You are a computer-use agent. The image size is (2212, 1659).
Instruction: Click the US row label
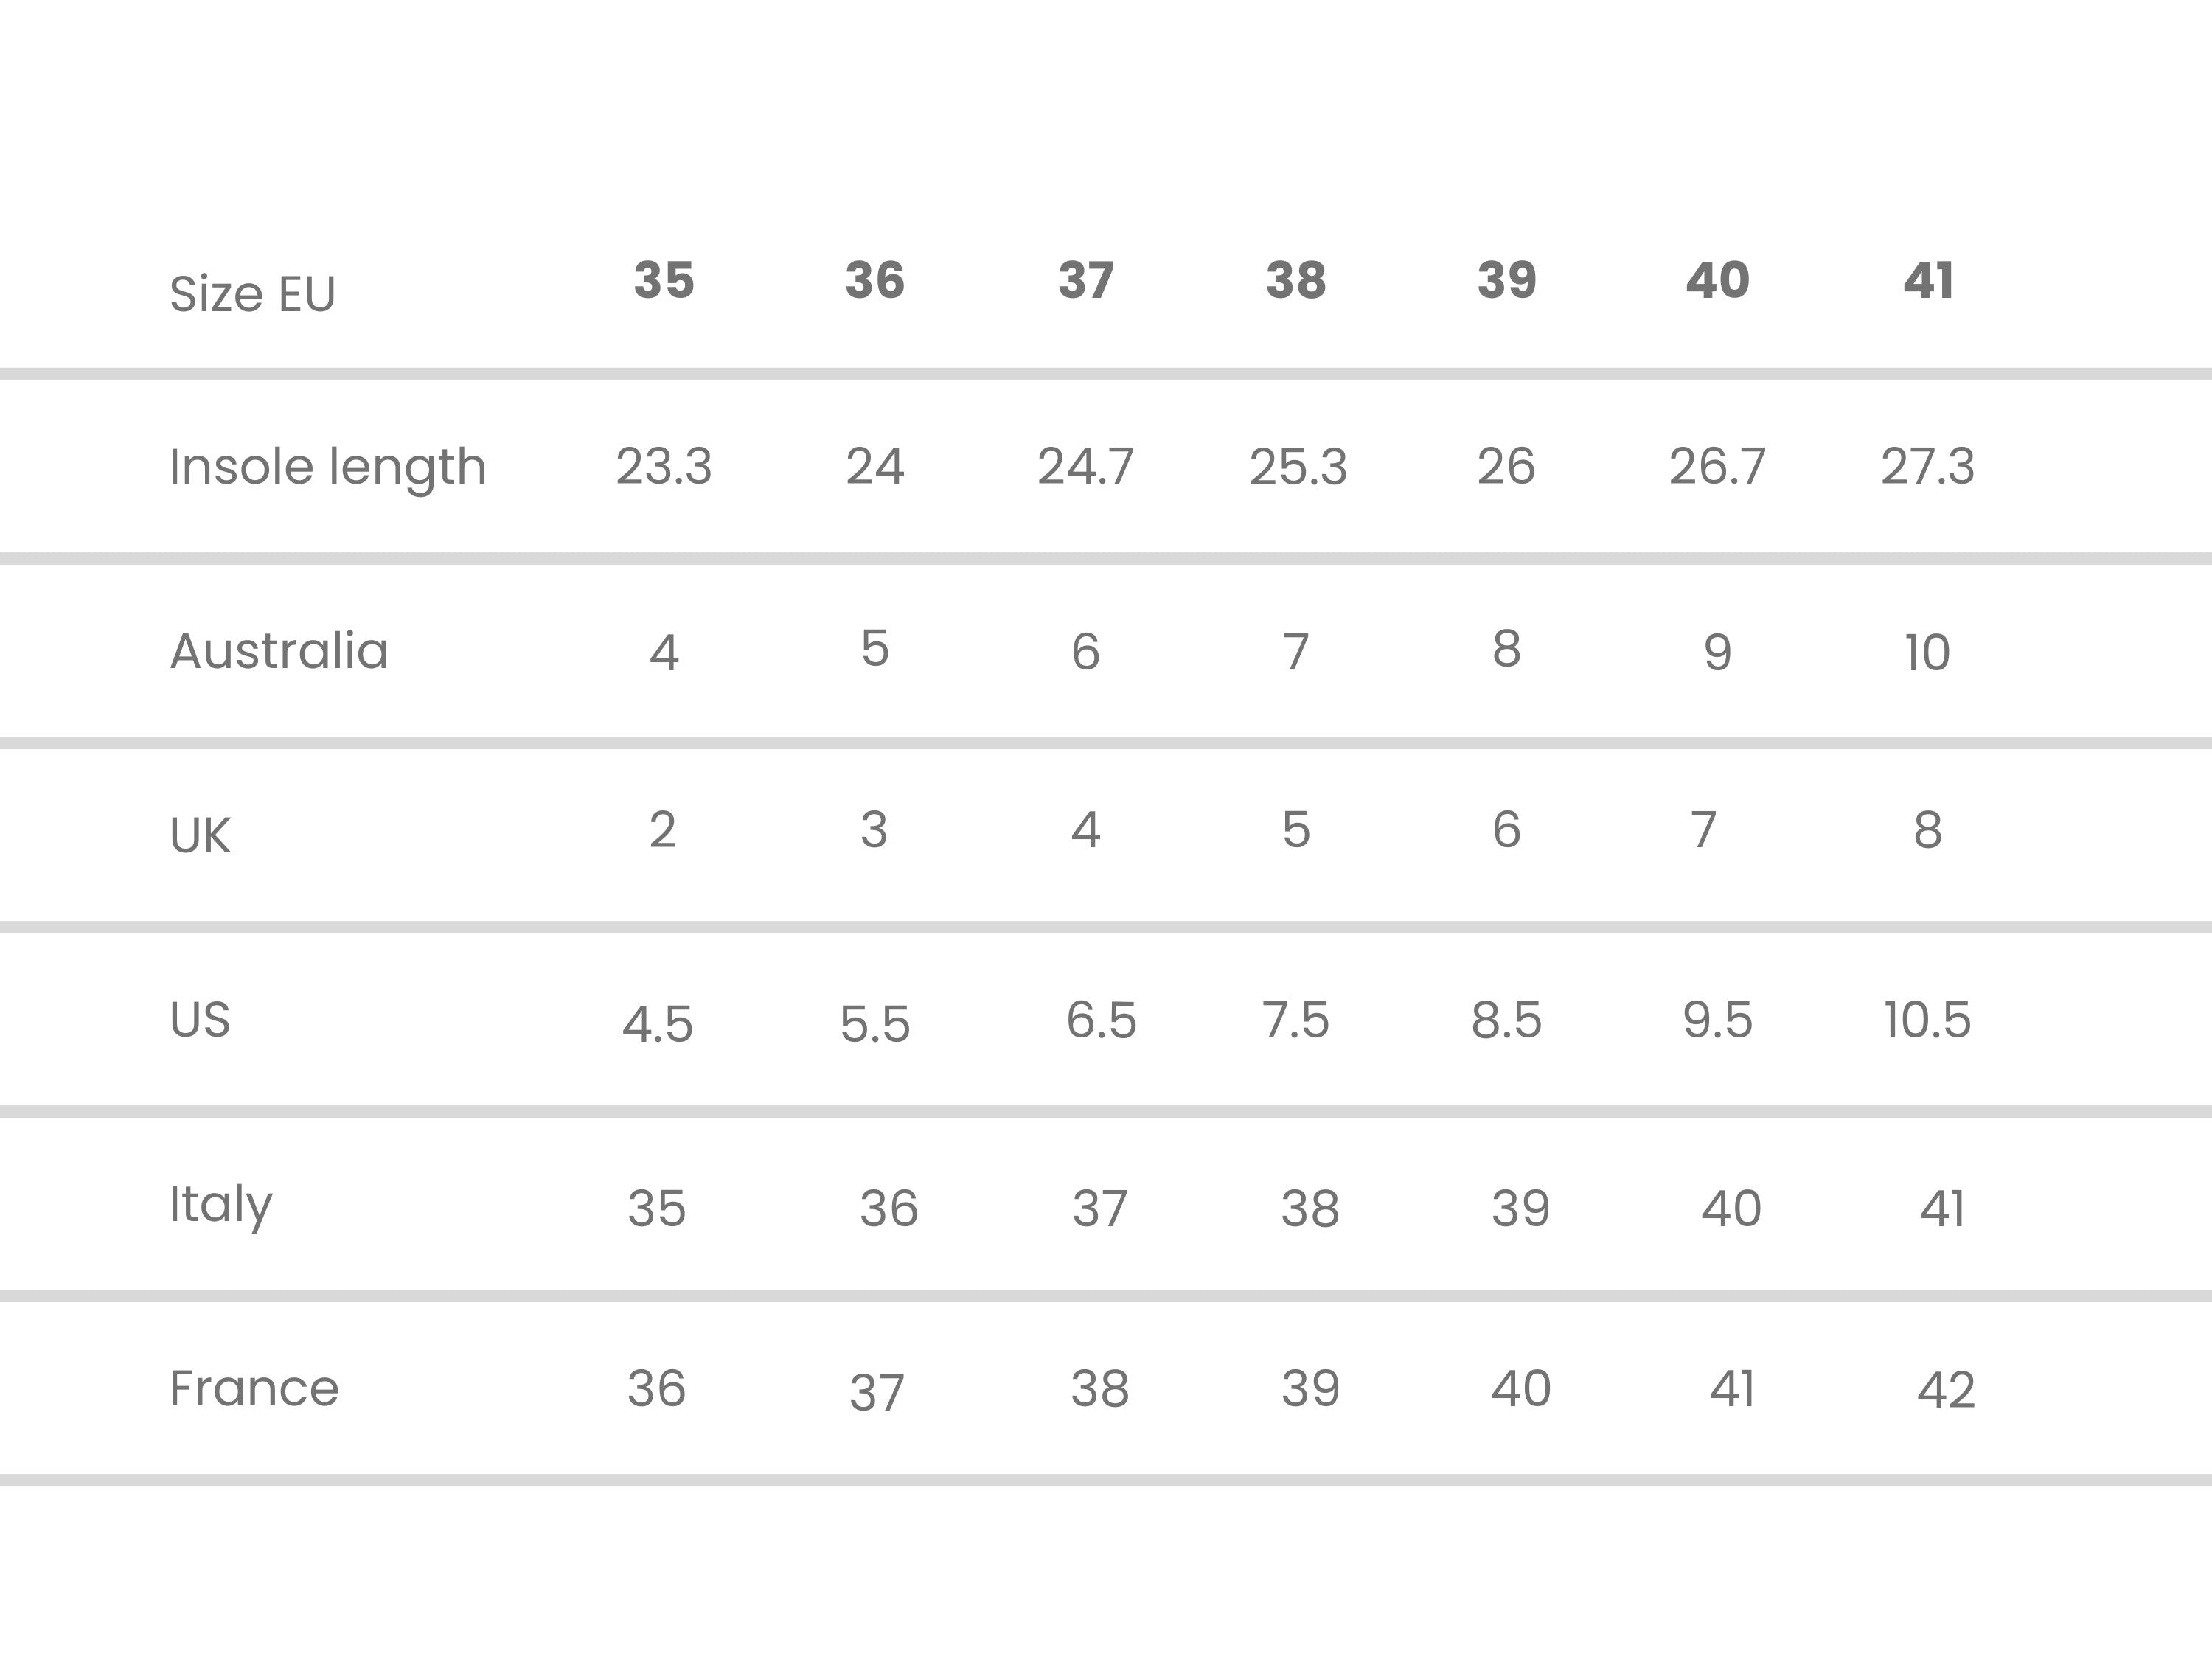click(x=200, y=1020)
